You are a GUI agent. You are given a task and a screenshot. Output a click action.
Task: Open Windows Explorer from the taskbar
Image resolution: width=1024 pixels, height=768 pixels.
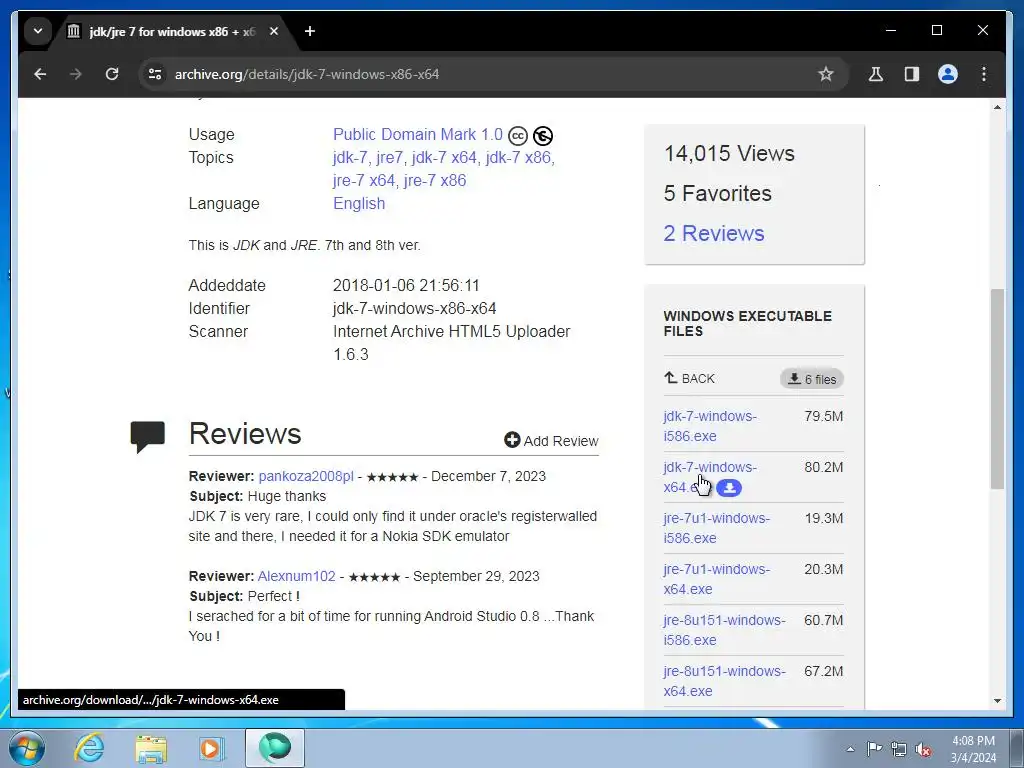pos(151,748)
